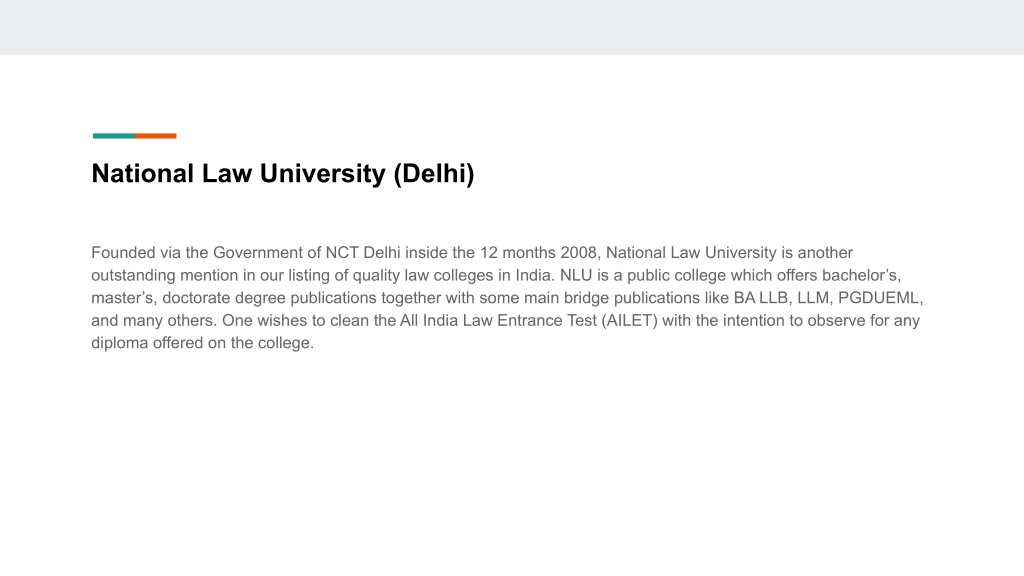Select the orange segment of the accent bar

156,136
